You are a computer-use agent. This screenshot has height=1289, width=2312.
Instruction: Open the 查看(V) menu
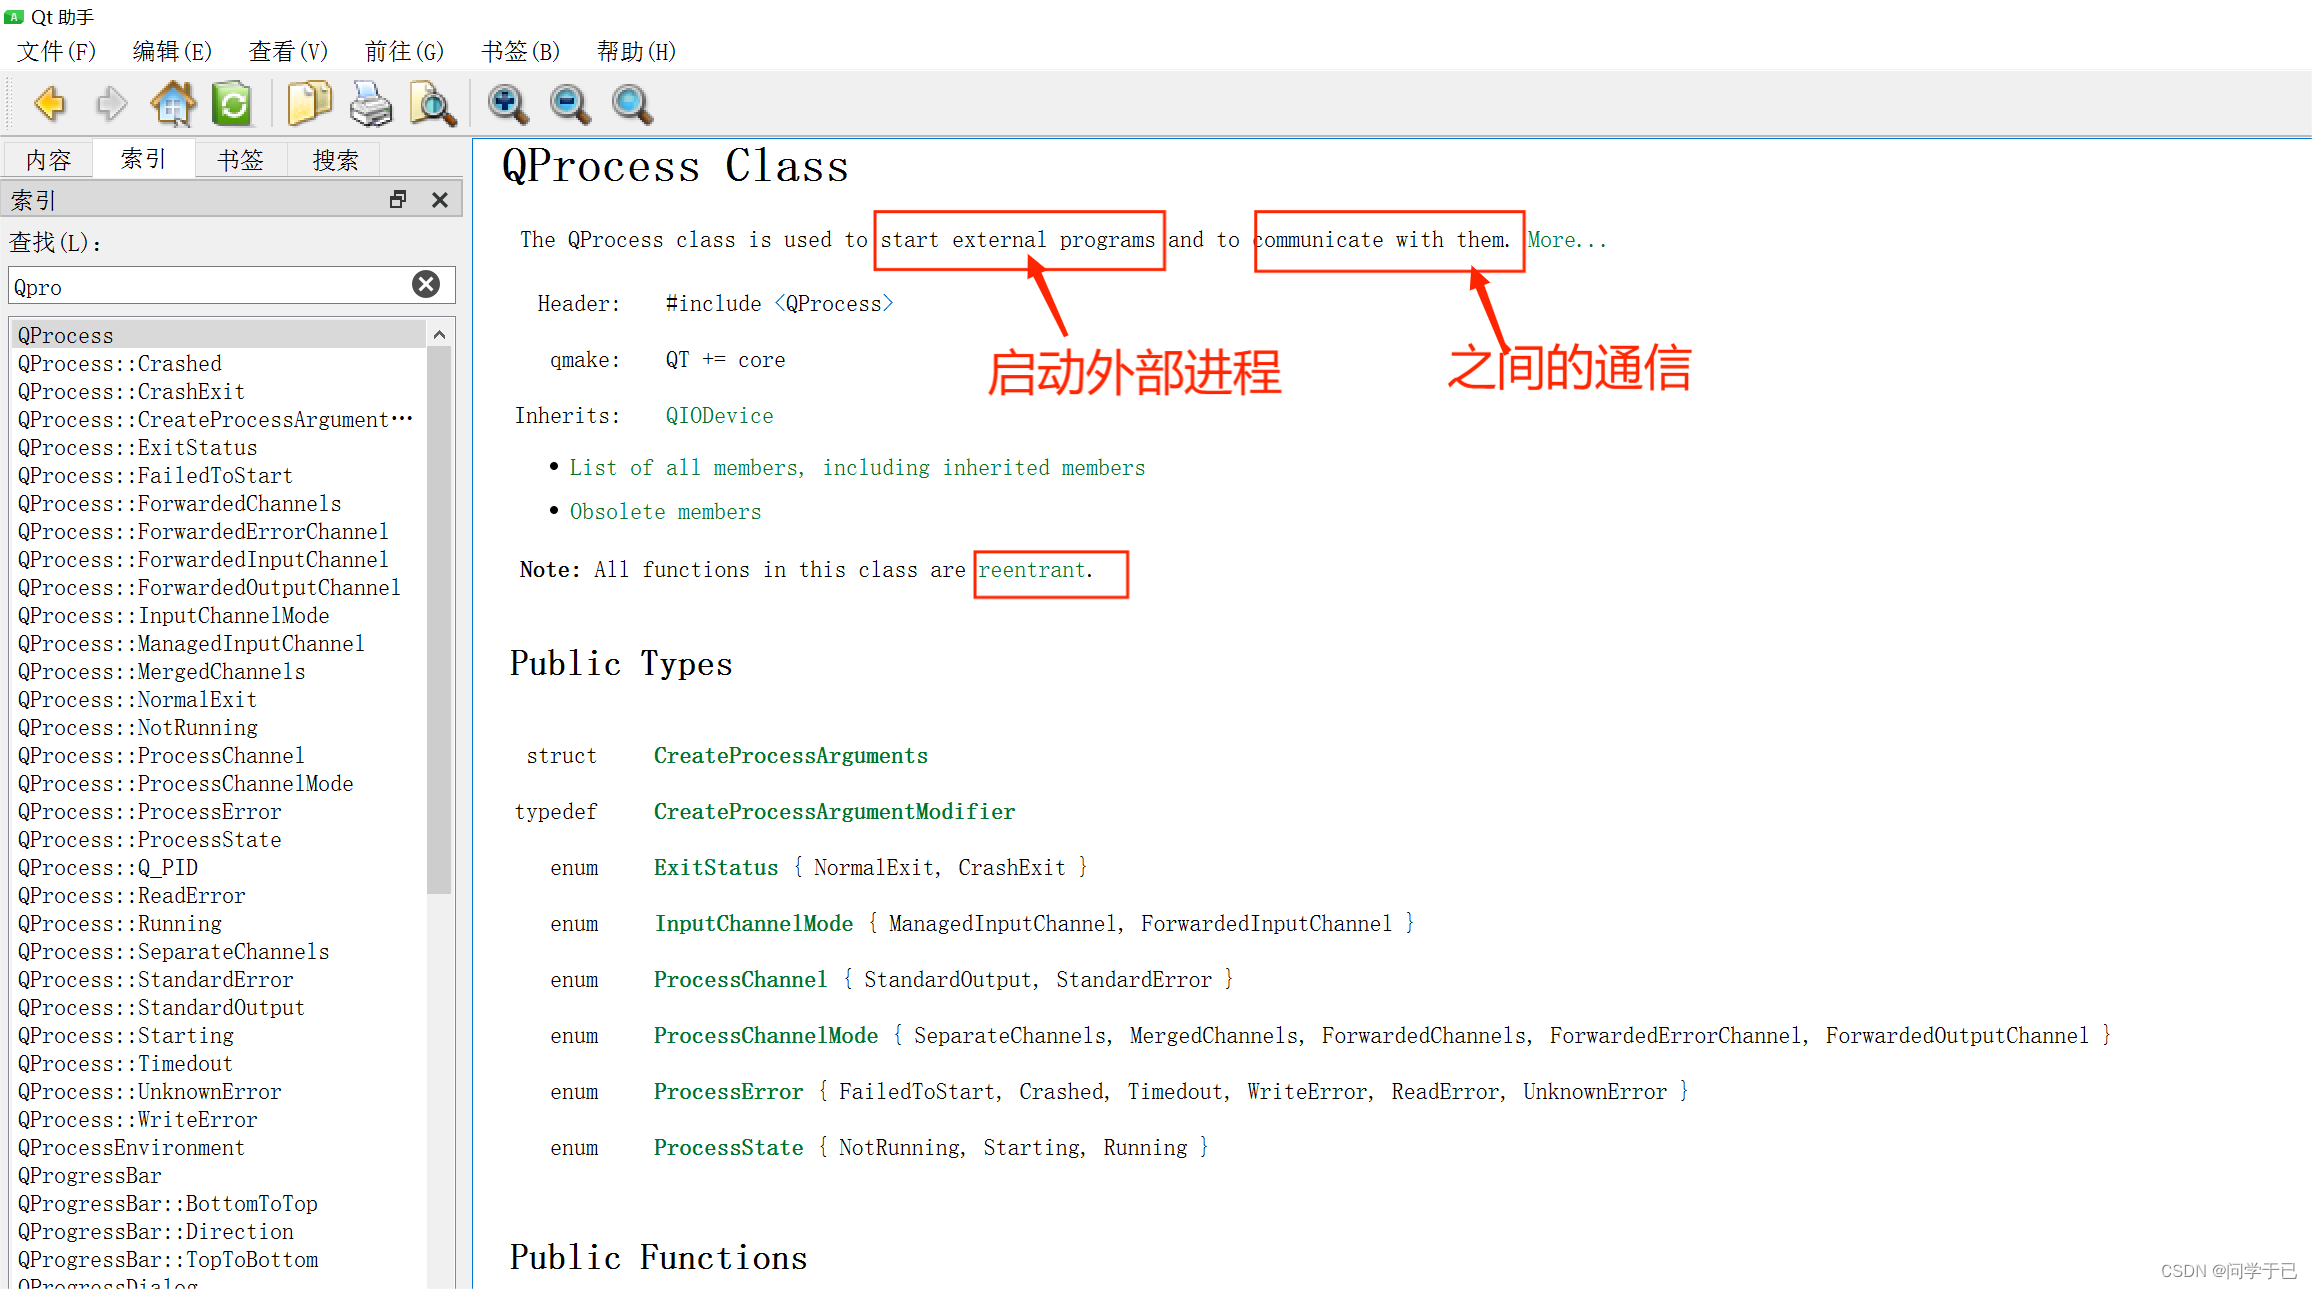pyautogui.click(x=288, y=51)
